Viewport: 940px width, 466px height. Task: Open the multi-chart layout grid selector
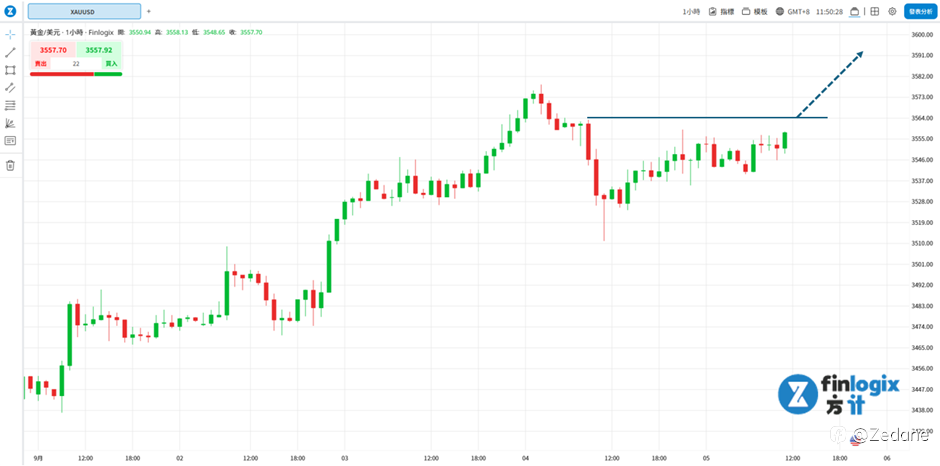click(x=874, y=11)
